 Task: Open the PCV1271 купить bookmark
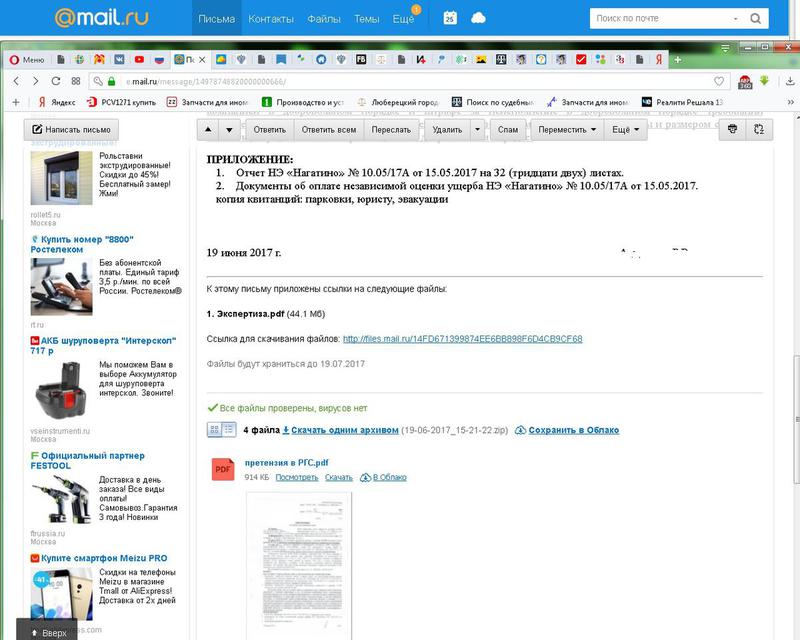pos(121,102)
